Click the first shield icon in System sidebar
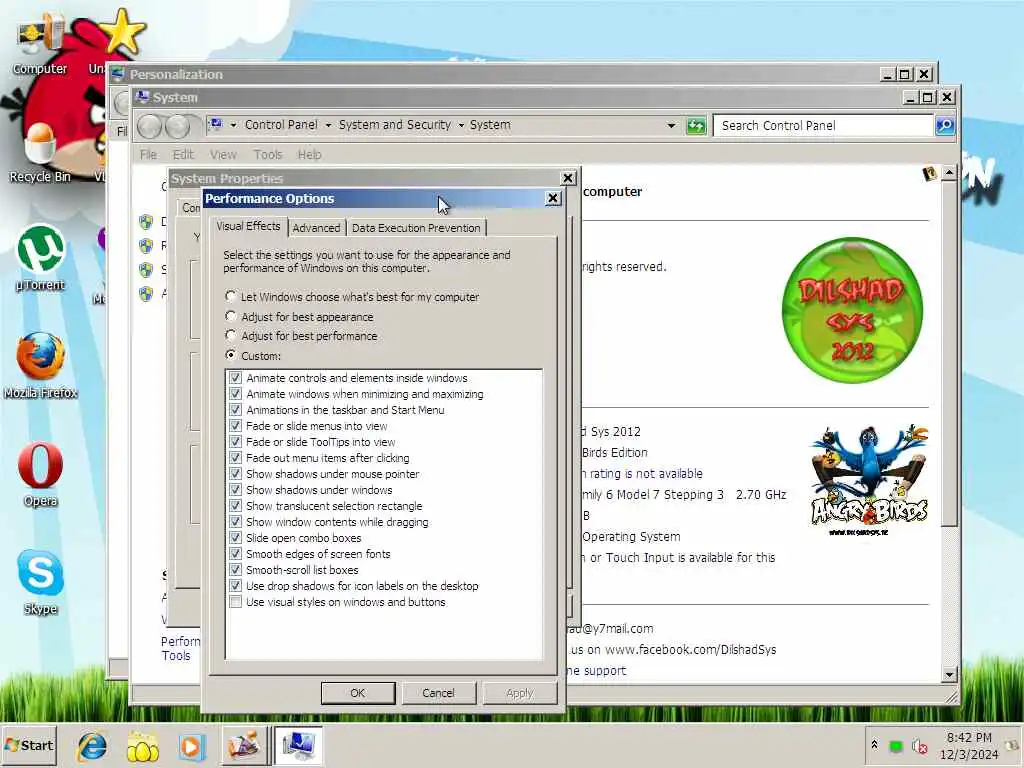The width and height of the screenshot is (1024, 768). (146, 222)
